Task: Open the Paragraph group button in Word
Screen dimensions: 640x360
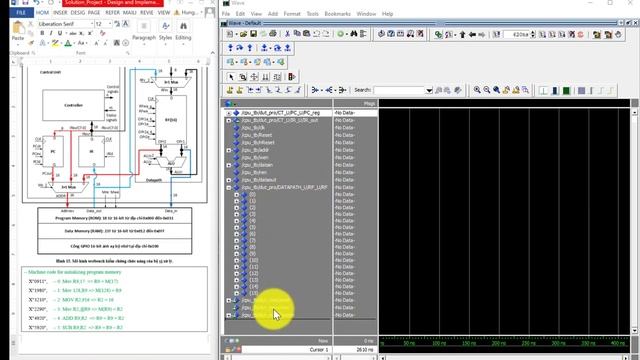Action: (144, 31)
